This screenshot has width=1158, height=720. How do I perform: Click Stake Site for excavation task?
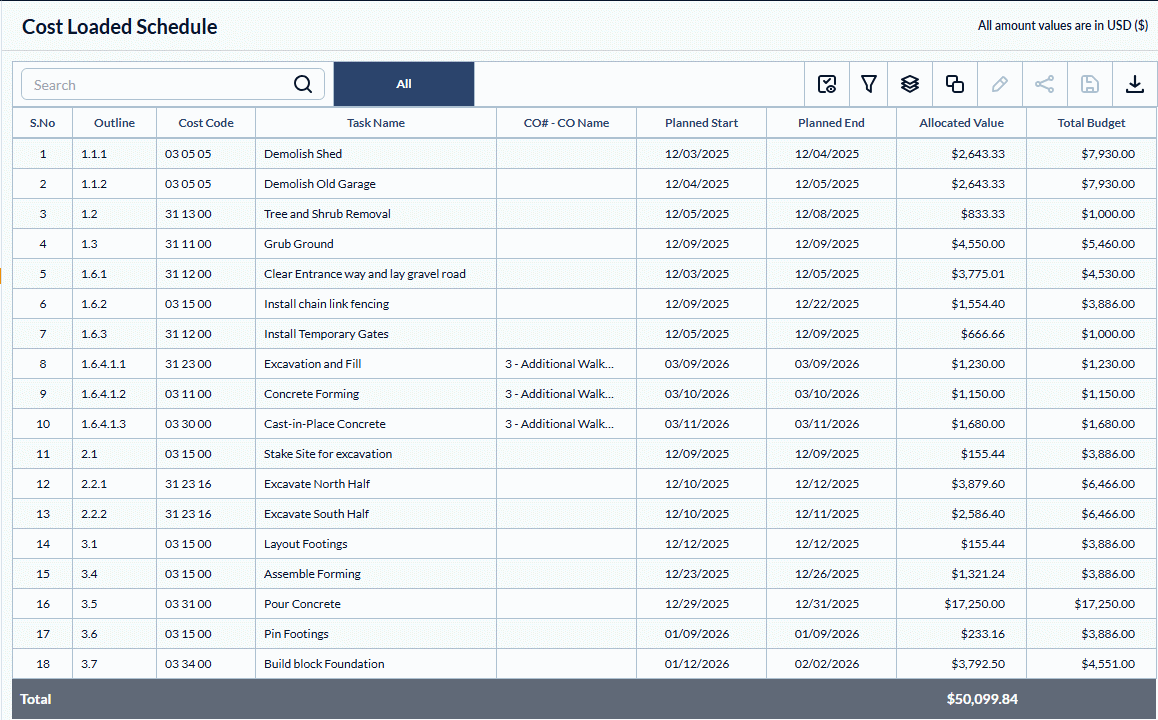[x=328, y=454]
